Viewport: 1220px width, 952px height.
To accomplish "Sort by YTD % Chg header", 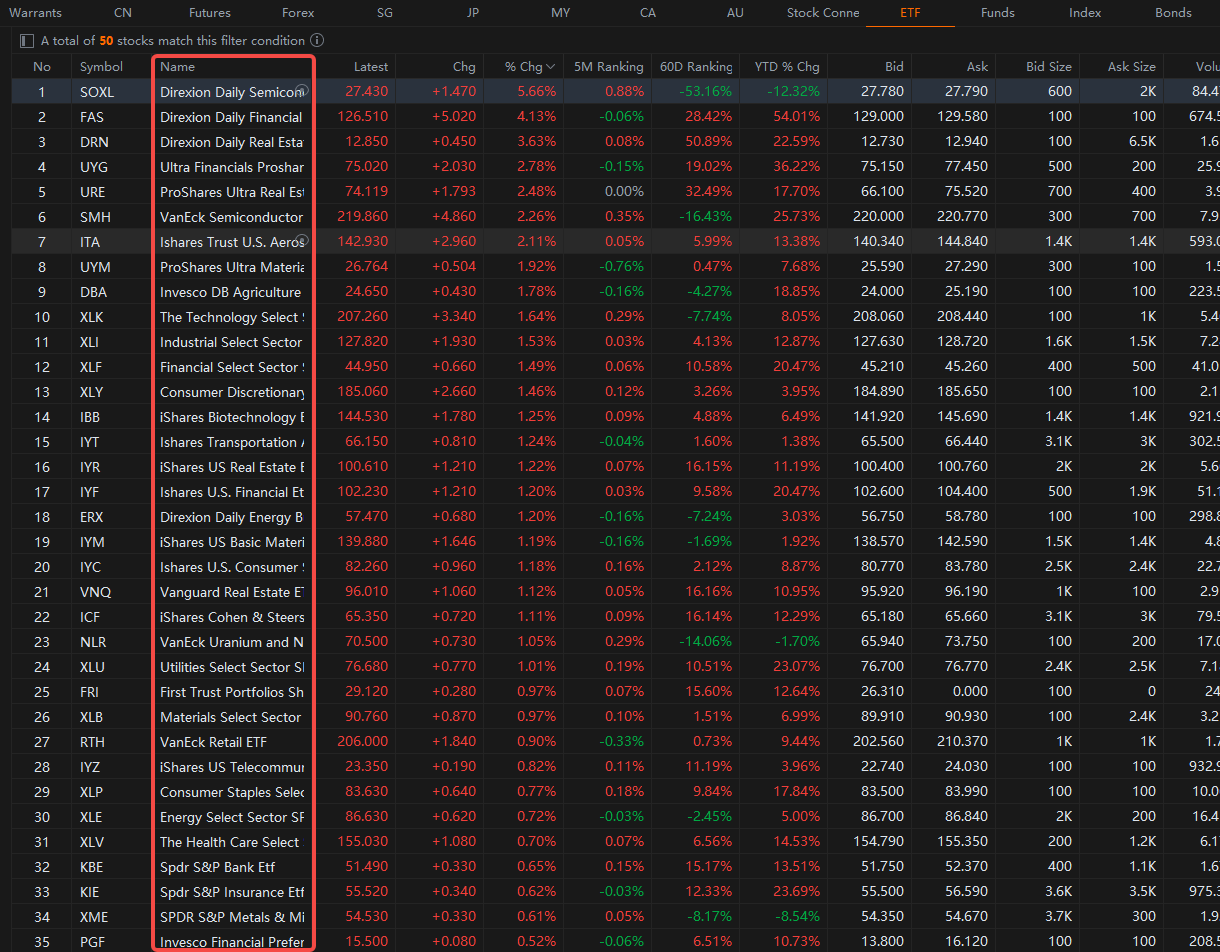I will (x=787, y=67).
